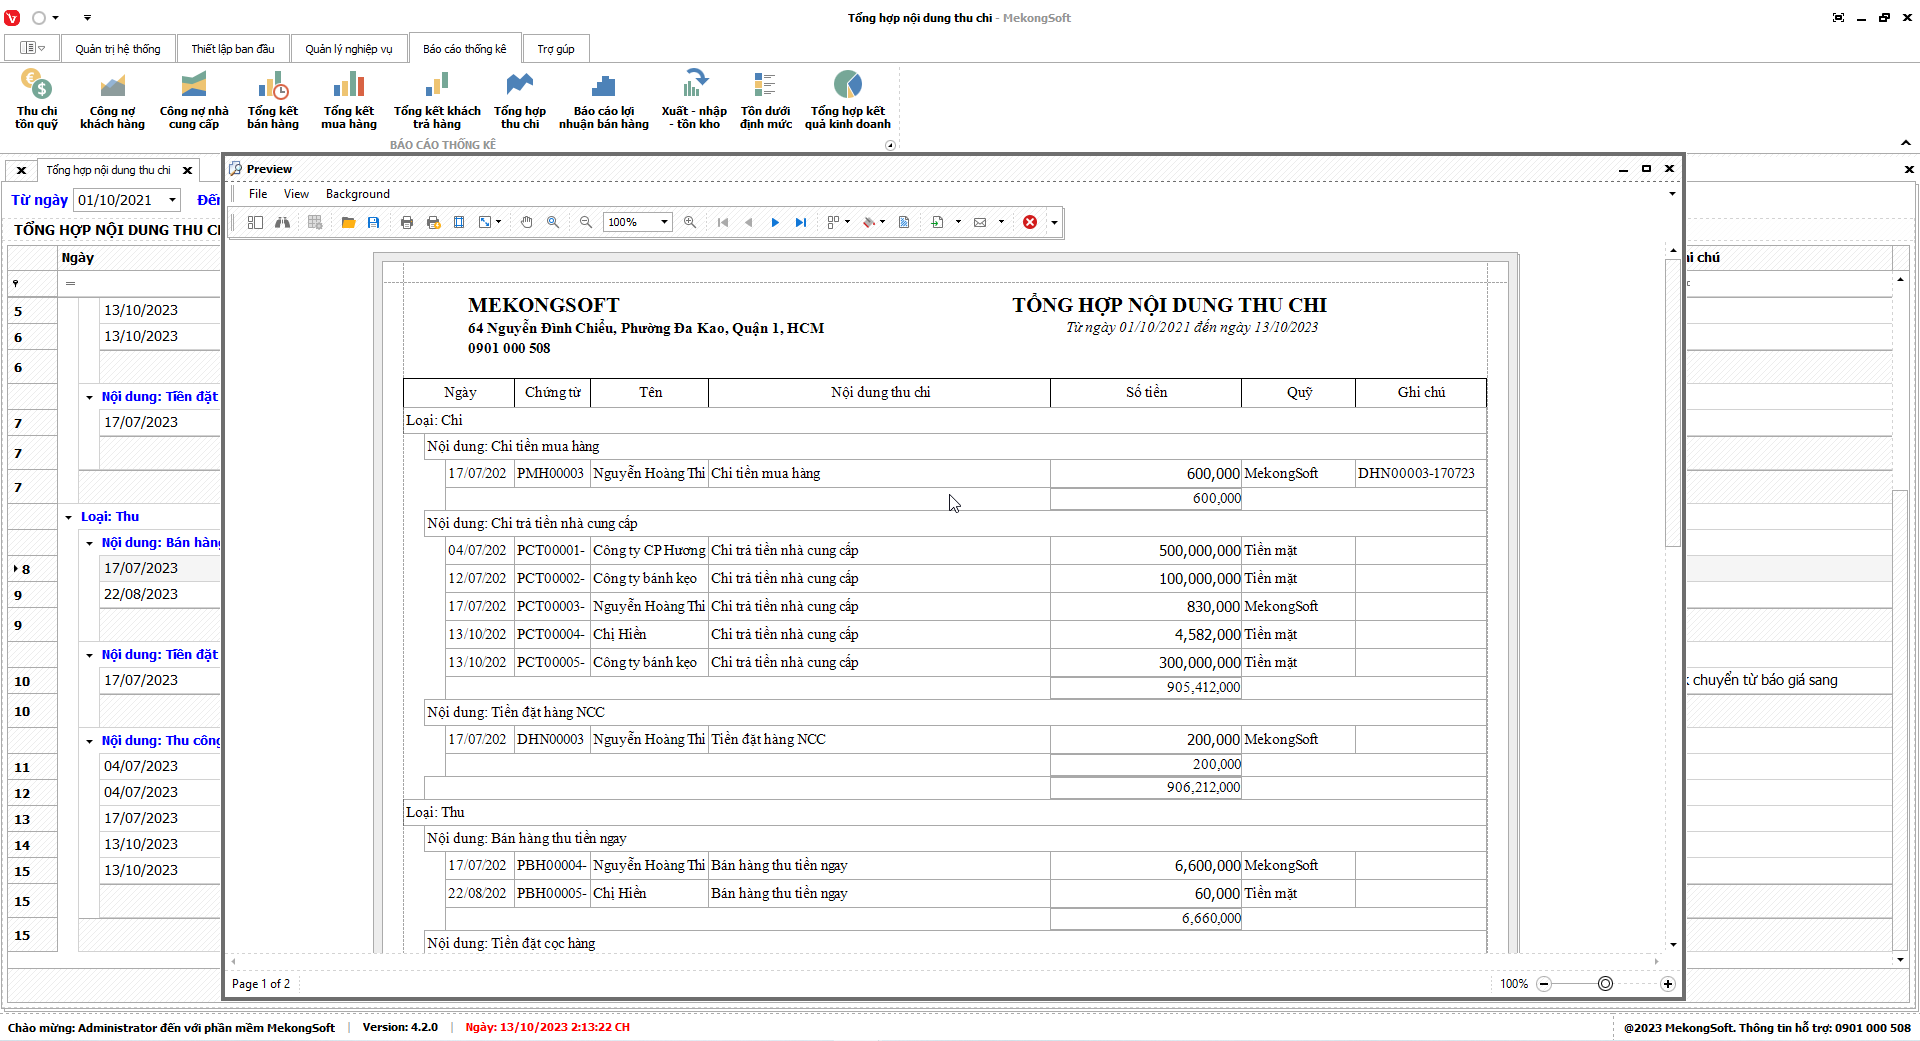Open the Background menu in Preview

pyautogui.click(x=357, y=194)
